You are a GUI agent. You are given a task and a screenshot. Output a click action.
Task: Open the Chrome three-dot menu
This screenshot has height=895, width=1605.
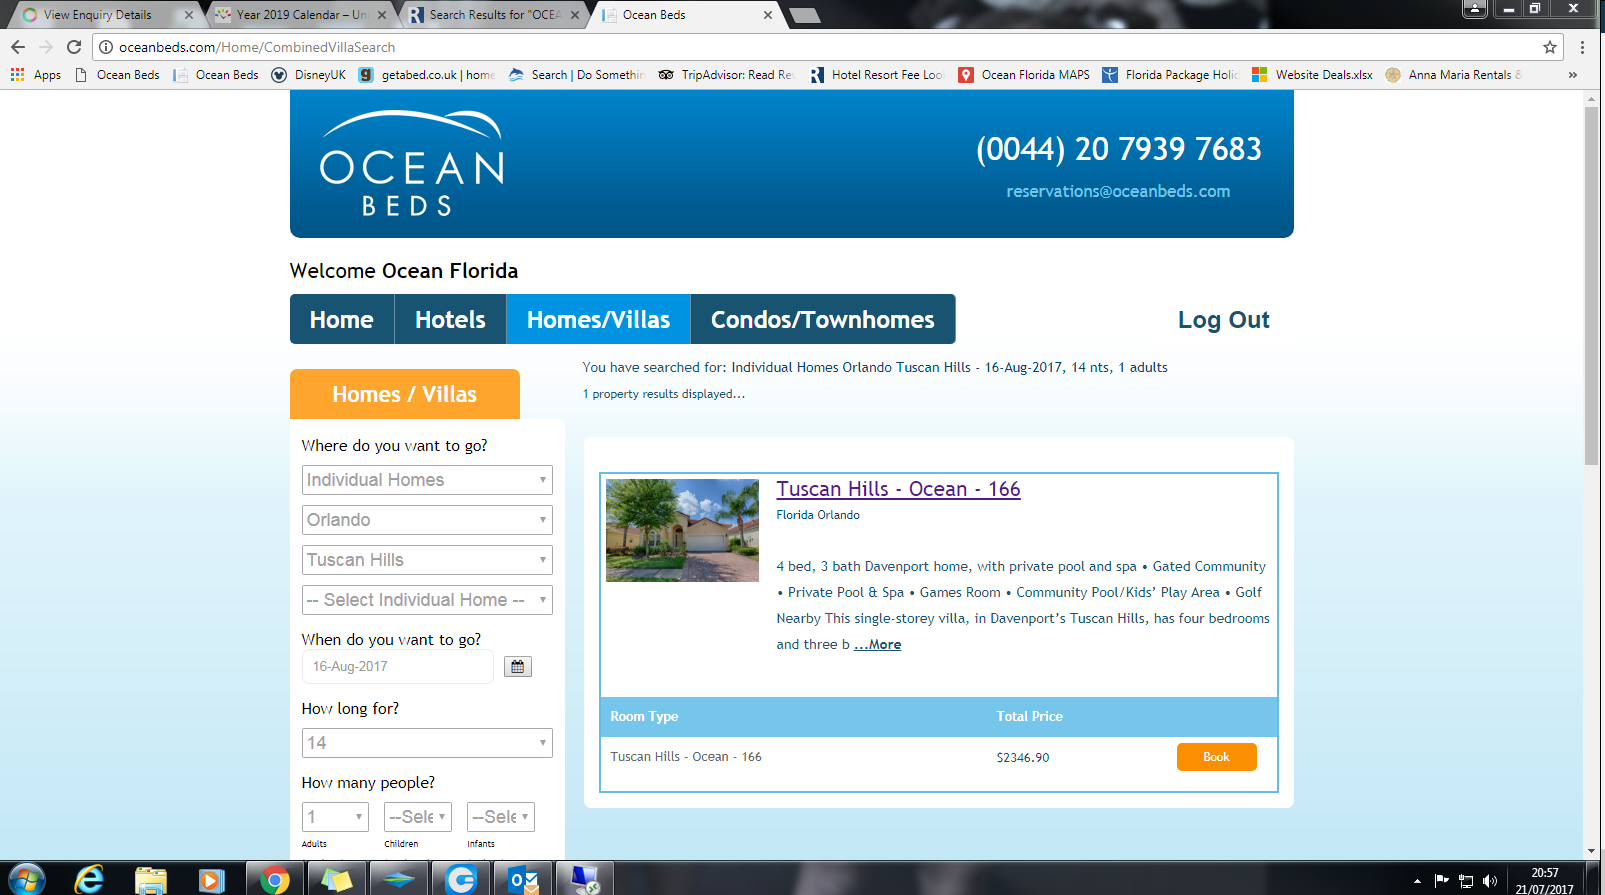1582,47
